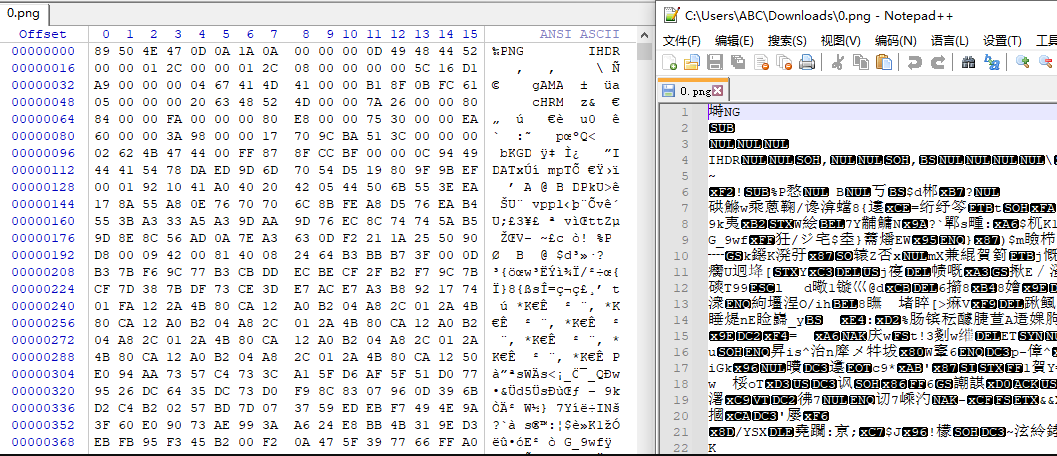Select the 0.png tab in Notepad++
Screen dimensions: 1057x456
point(694,91)
